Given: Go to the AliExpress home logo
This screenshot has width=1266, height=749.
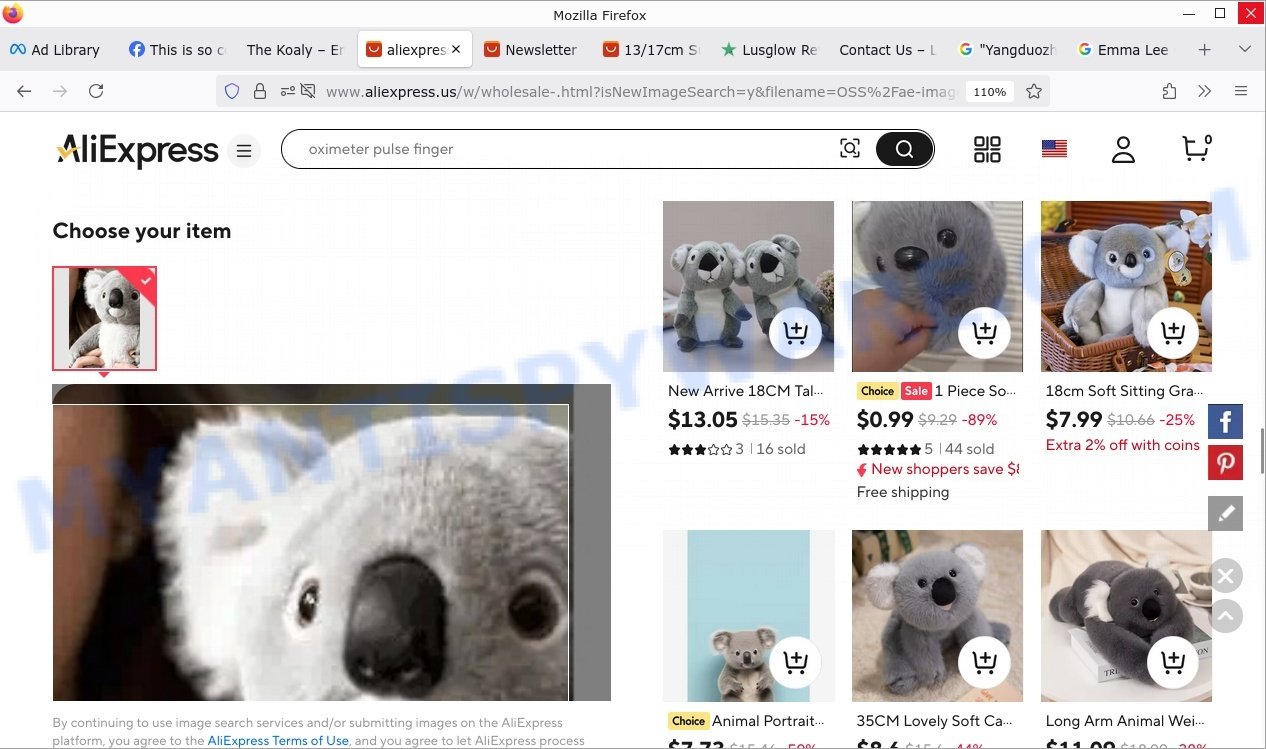Looking at the screenshot, I should (x=137, y=151).
